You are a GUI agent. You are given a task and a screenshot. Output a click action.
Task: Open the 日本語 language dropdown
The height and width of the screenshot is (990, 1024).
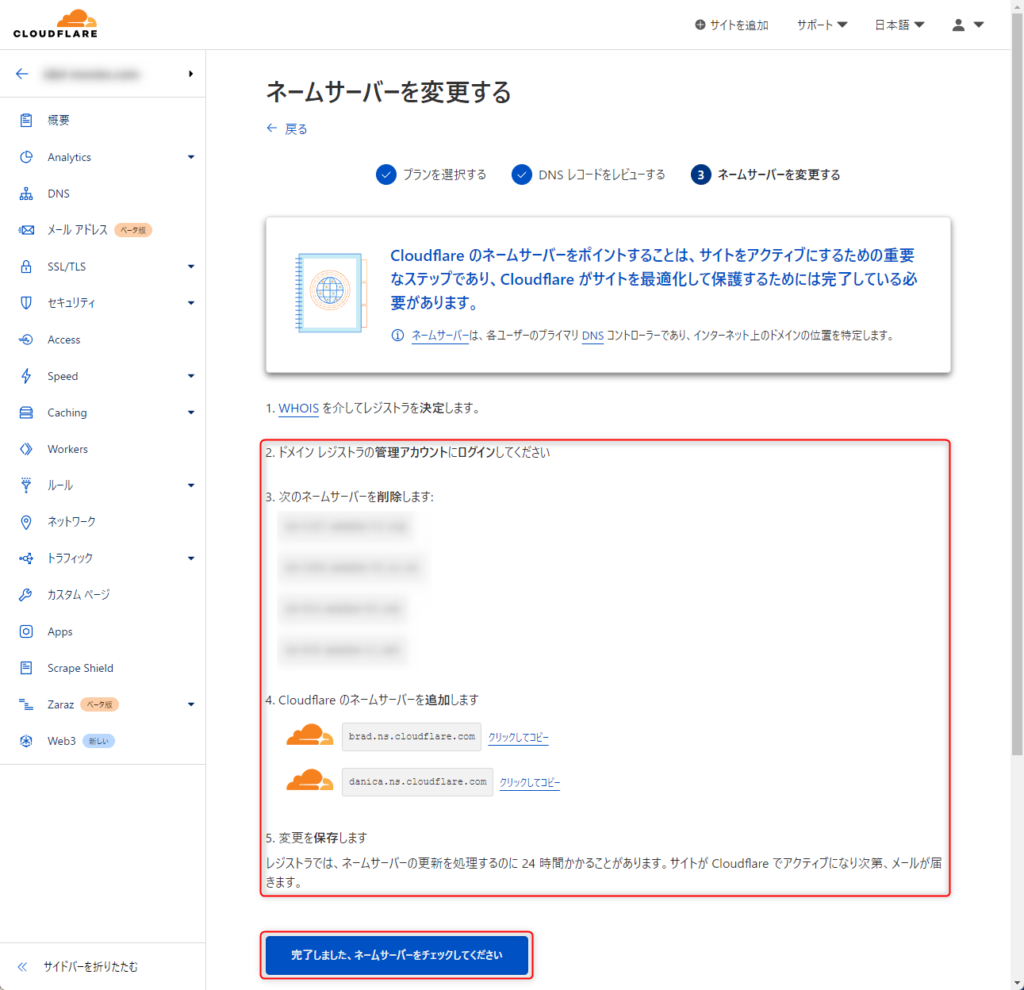(x=899, y=25)
